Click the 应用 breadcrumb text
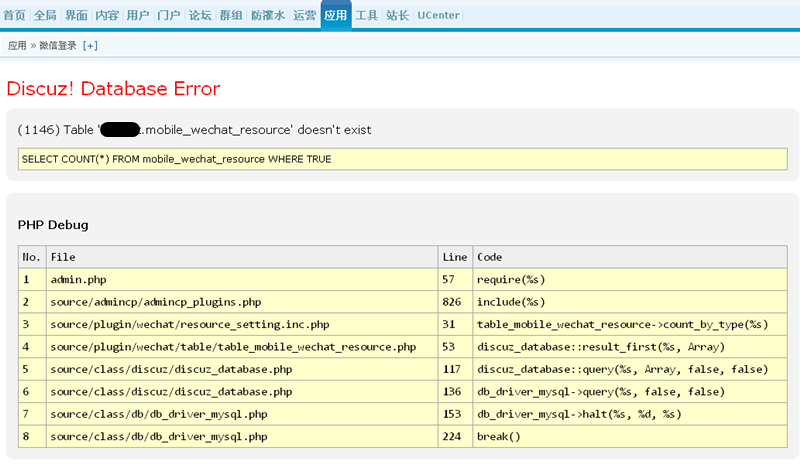800x464 pixels. (x=17, y=46)
